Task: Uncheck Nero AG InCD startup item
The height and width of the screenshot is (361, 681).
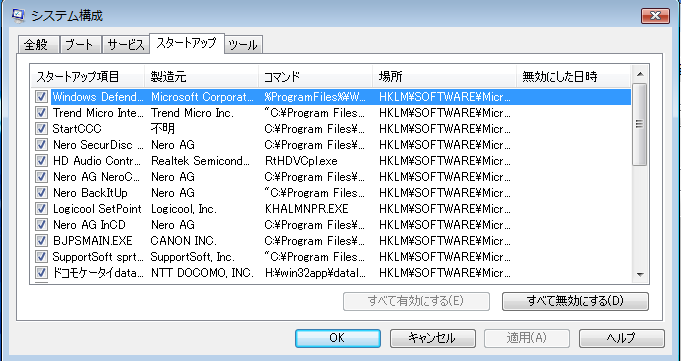Action: pos(41,225)
